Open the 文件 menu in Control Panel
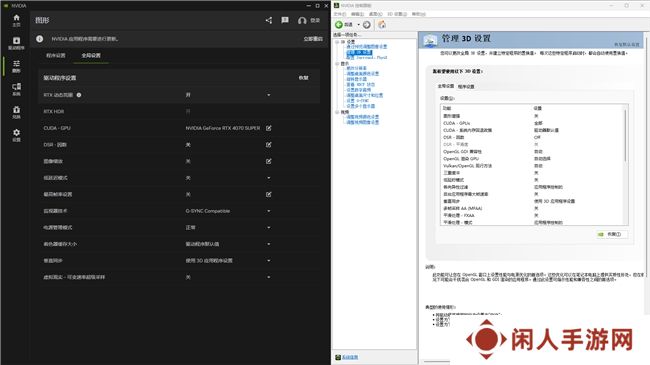This screenshot has width=650, height=365. point(340,14)
